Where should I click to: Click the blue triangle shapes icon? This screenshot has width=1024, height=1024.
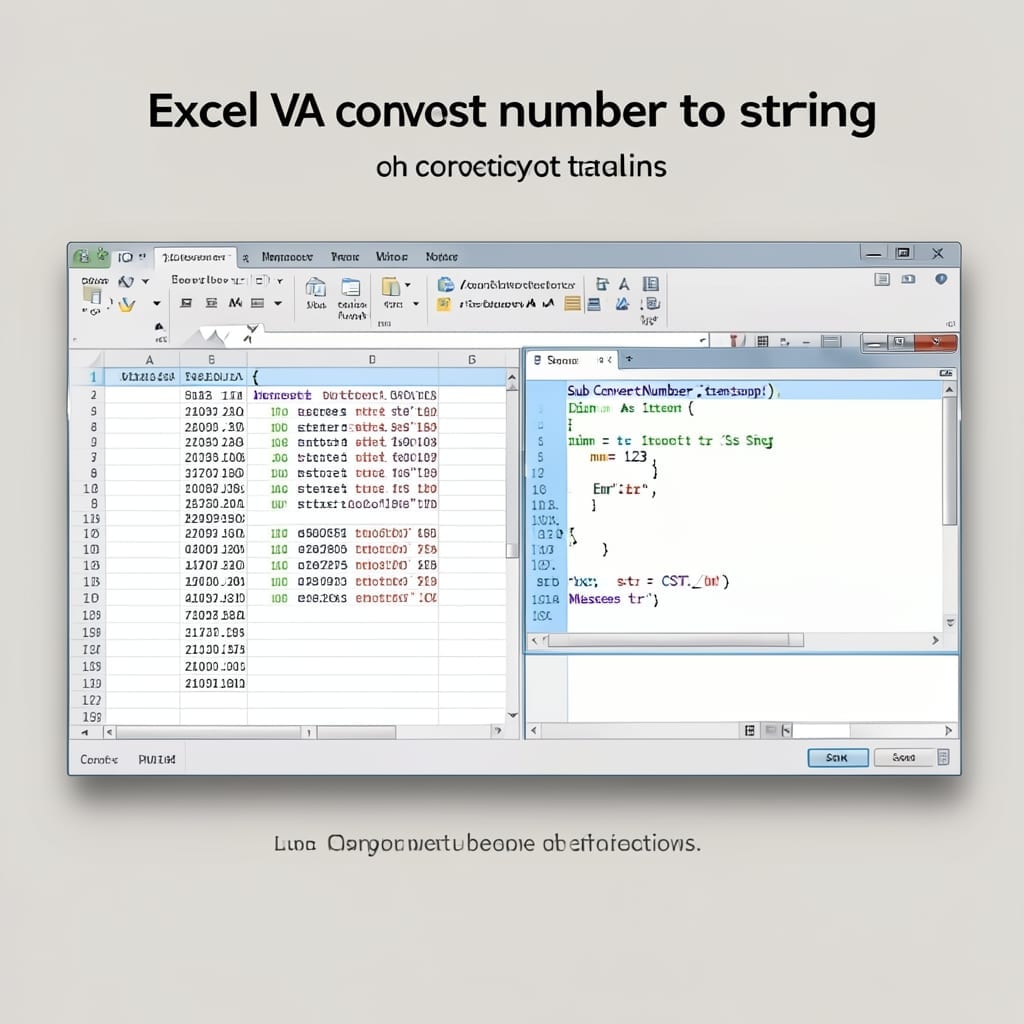coord(622,304)
